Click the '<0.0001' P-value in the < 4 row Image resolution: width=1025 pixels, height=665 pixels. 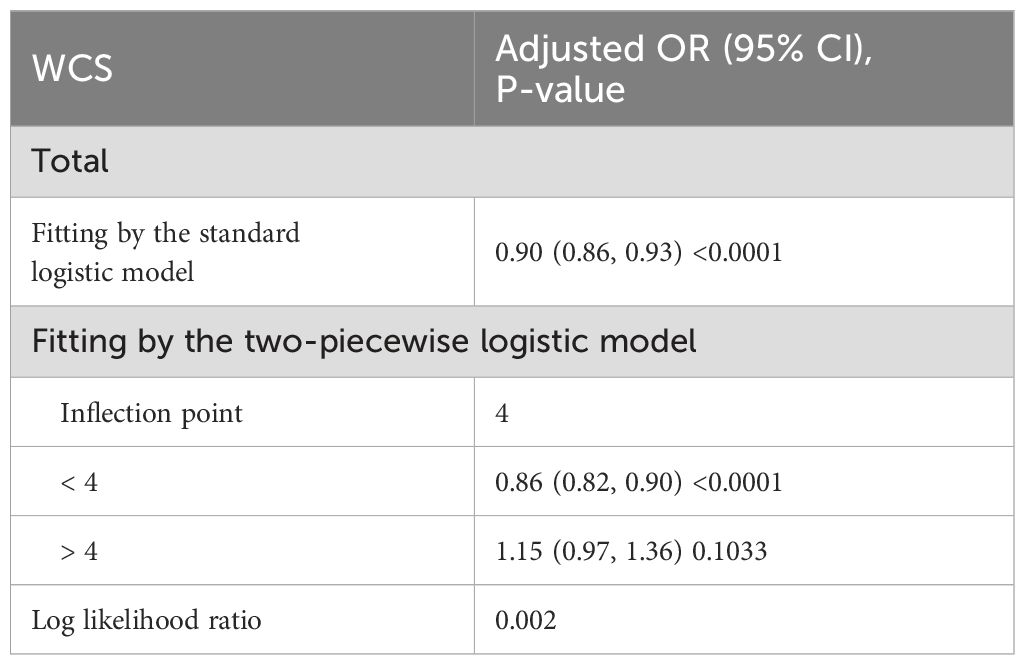pos(737,483)
